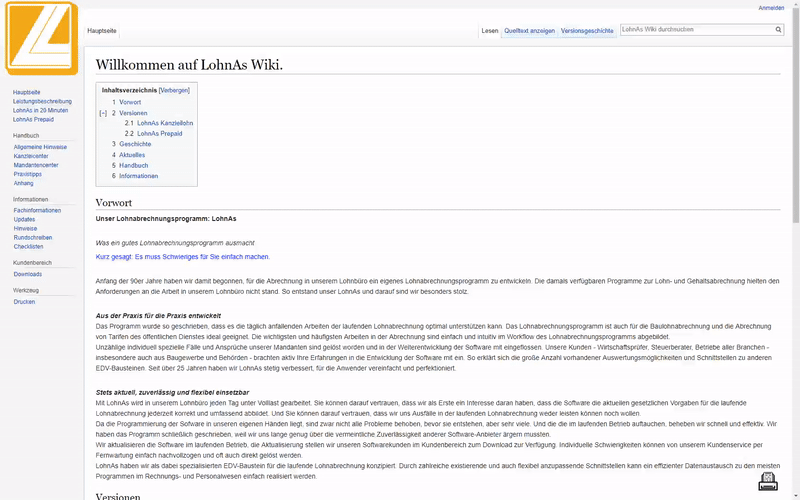Jump to Informationen in contents

(139, 176)
